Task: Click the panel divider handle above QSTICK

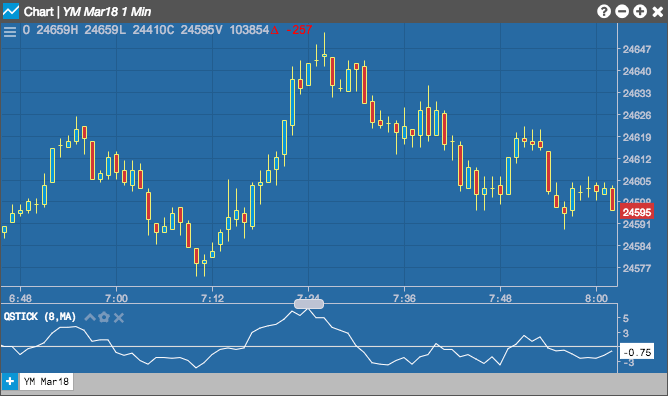Action: point(309,304)
